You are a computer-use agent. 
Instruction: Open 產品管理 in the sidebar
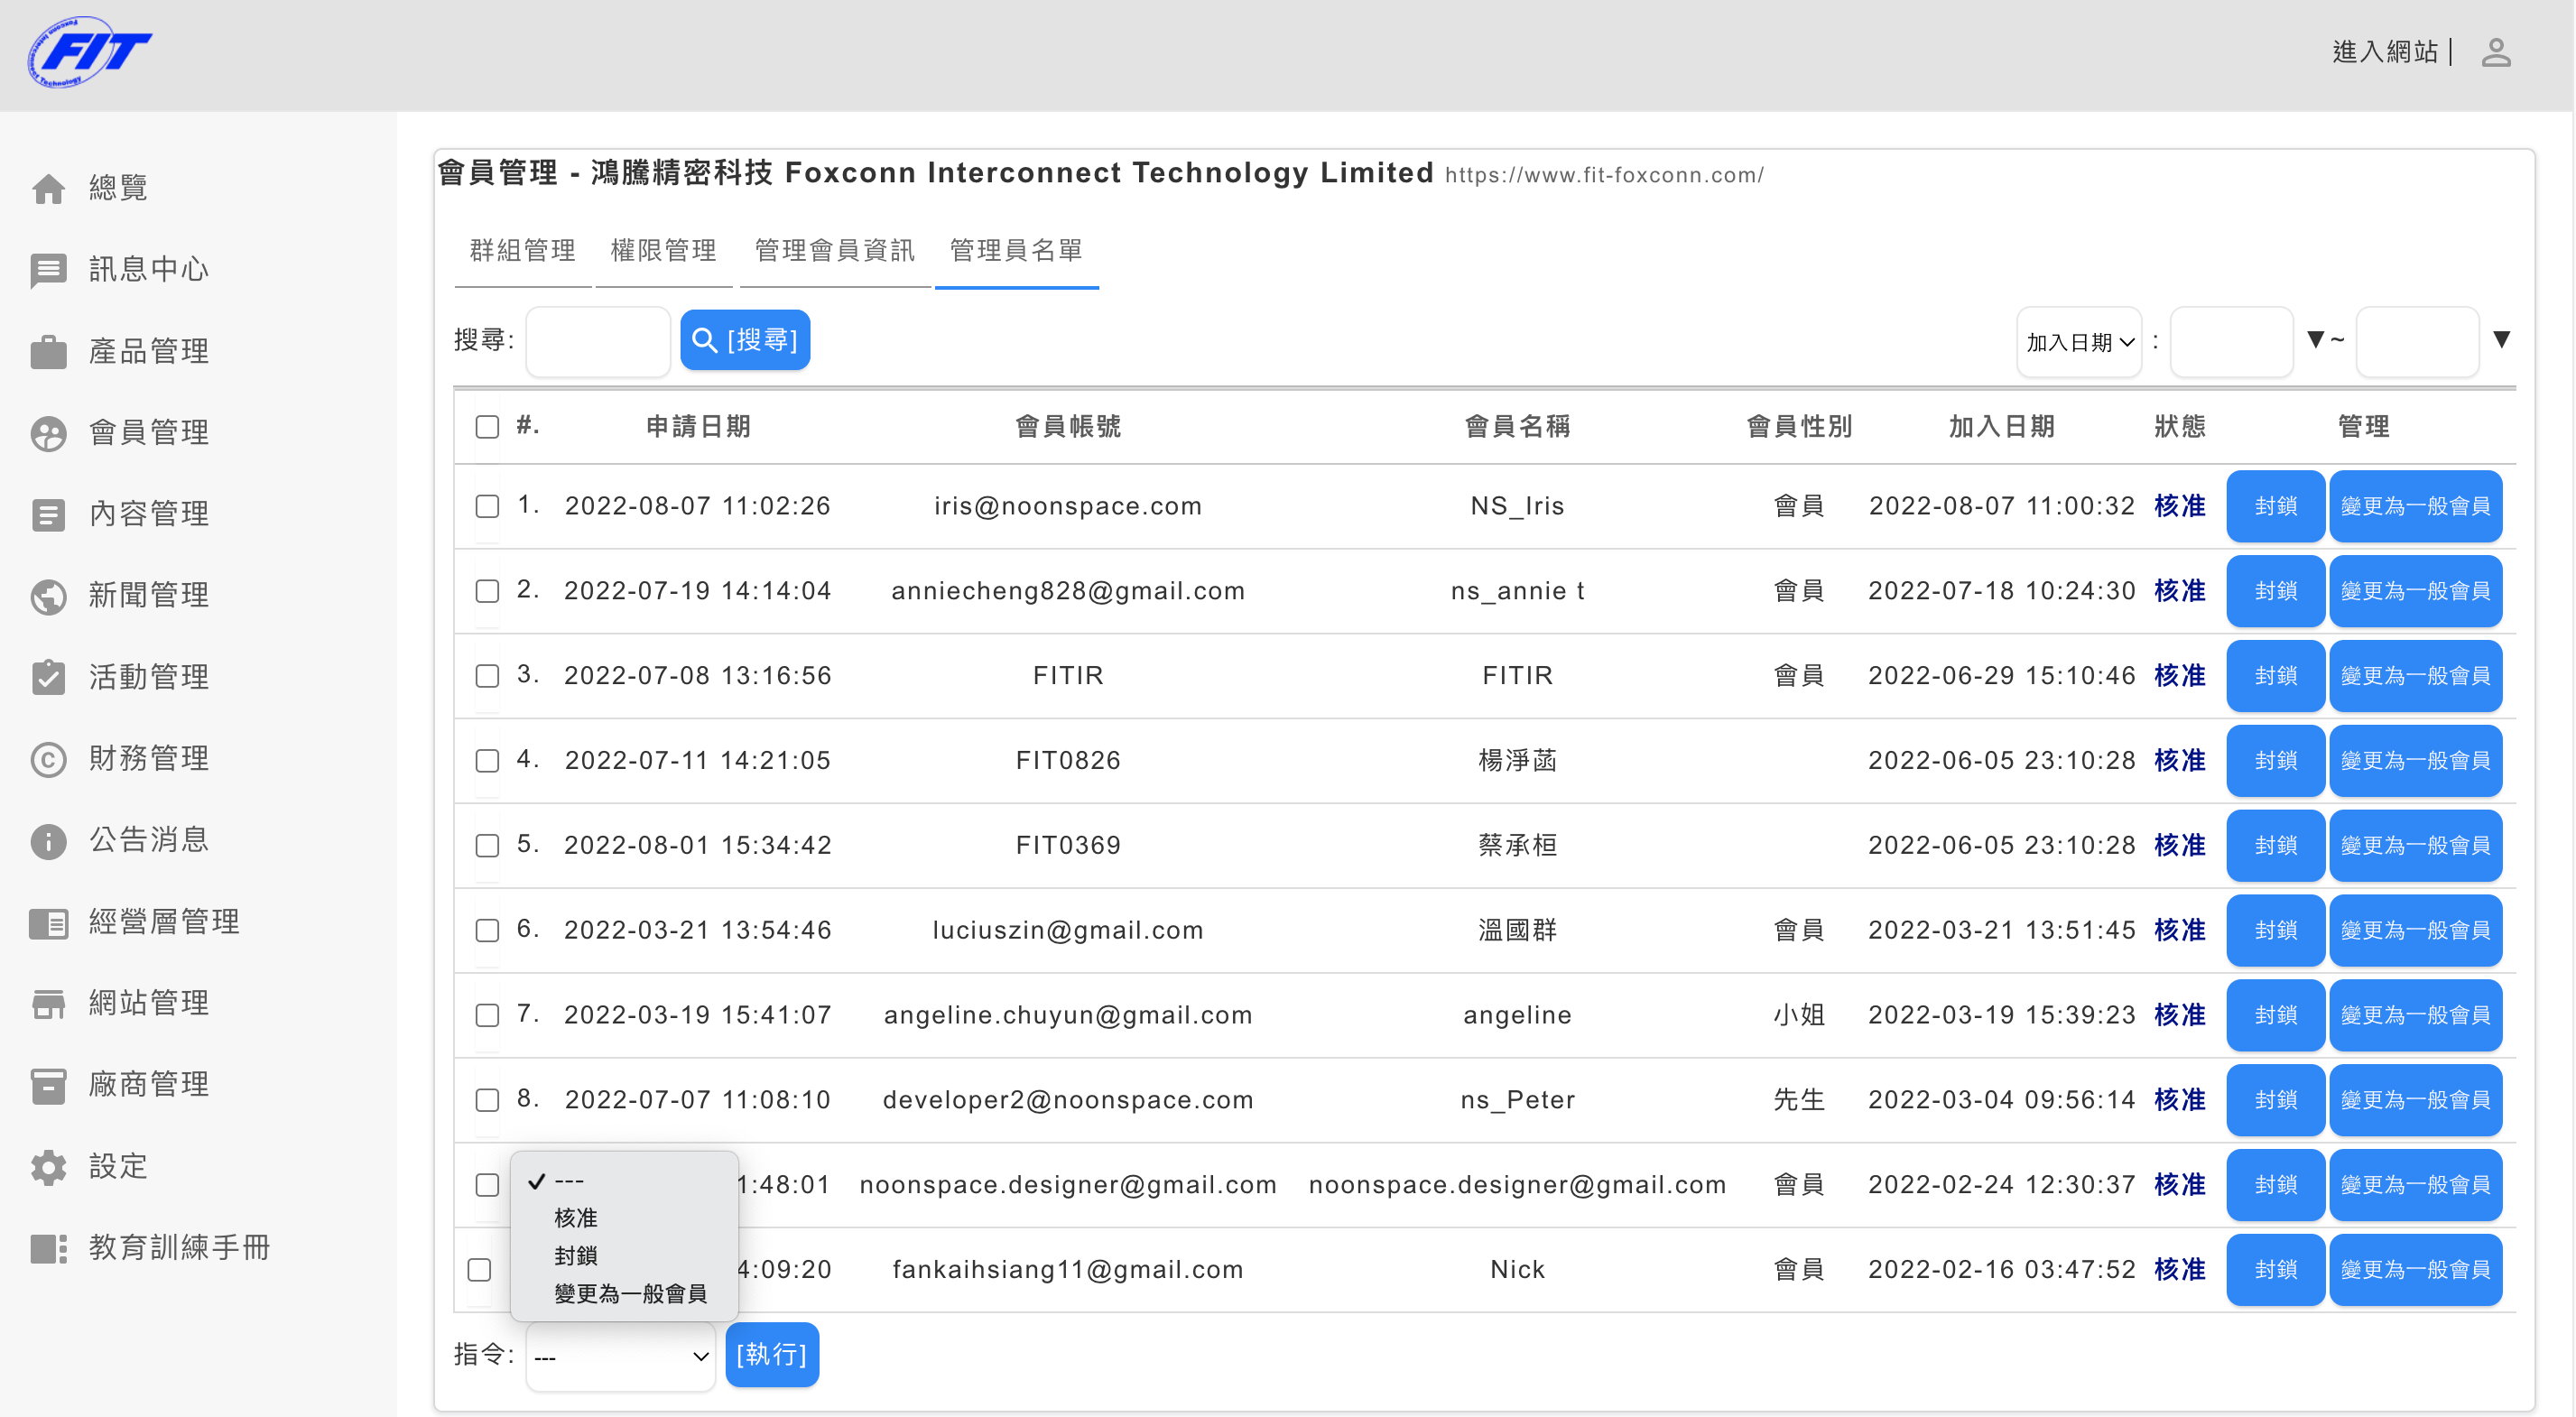click(149, 352)
